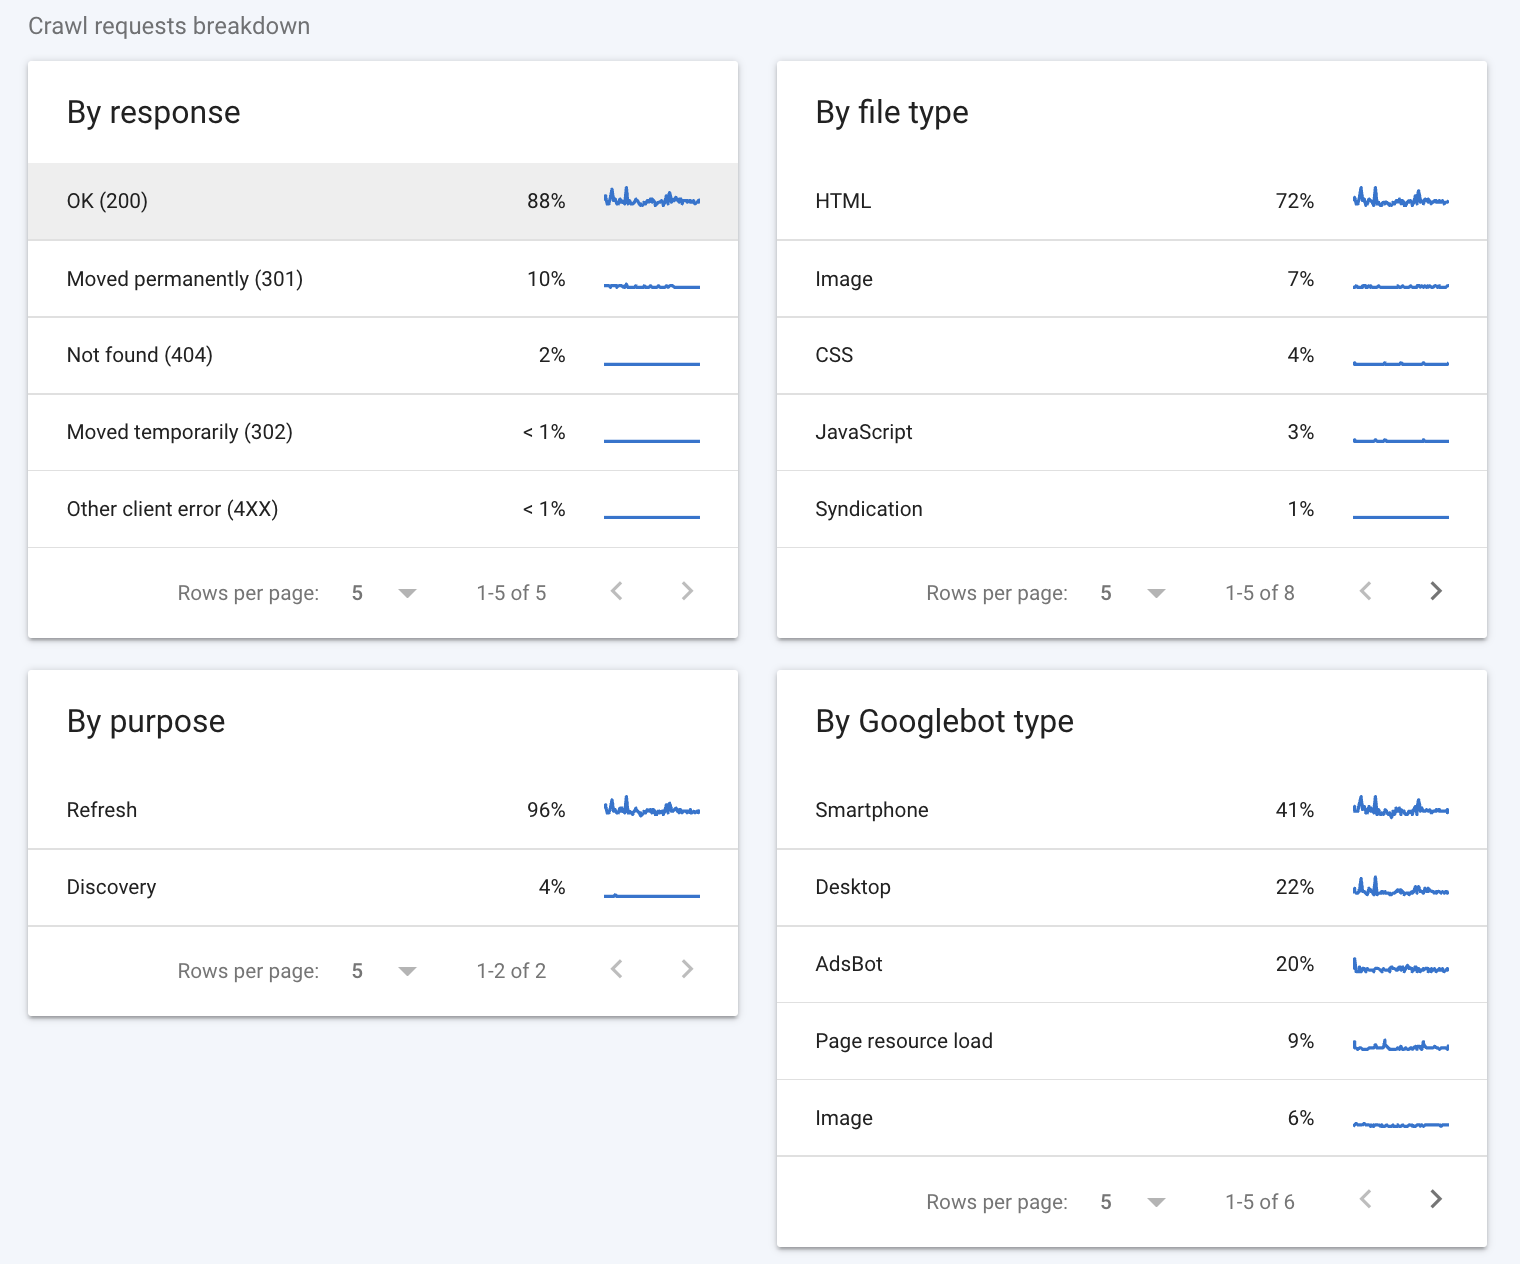Click the 72% value for HTML
The height and width of the screenshot is (1264, 1520).
[x=1295, y=201]
